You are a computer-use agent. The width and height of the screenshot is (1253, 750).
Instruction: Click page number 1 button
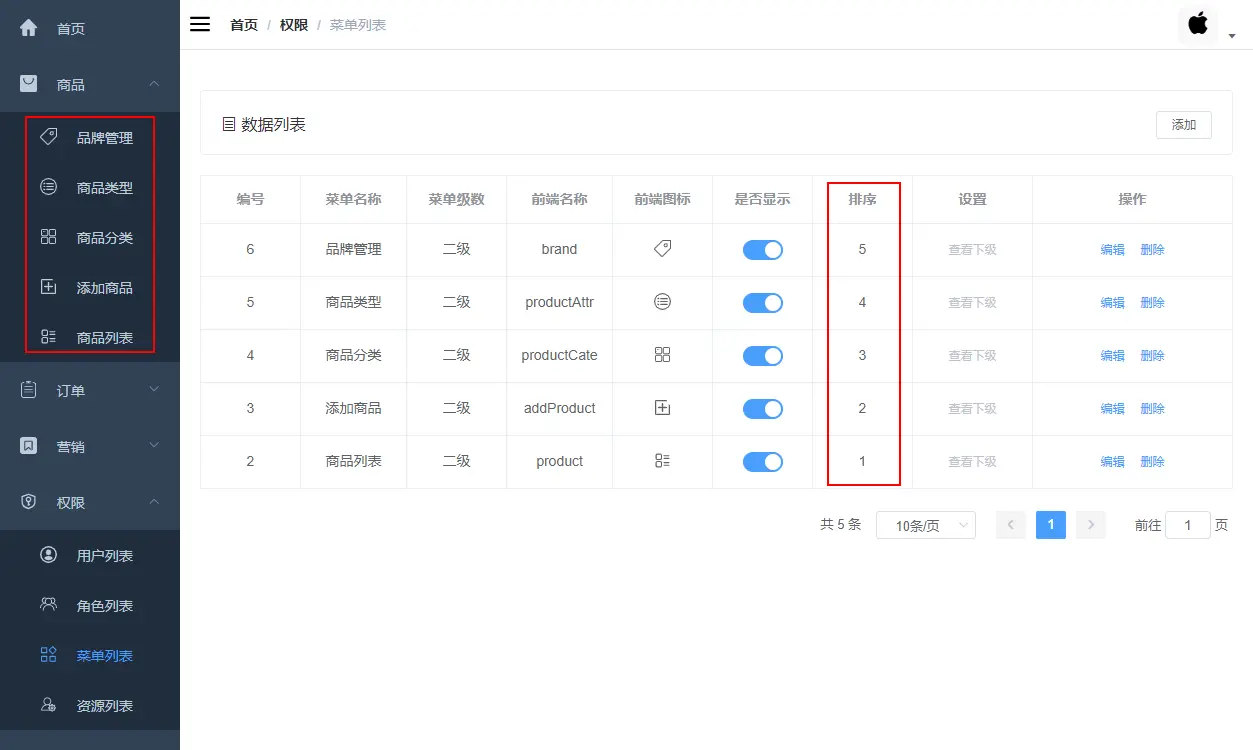click(1051, 525)
